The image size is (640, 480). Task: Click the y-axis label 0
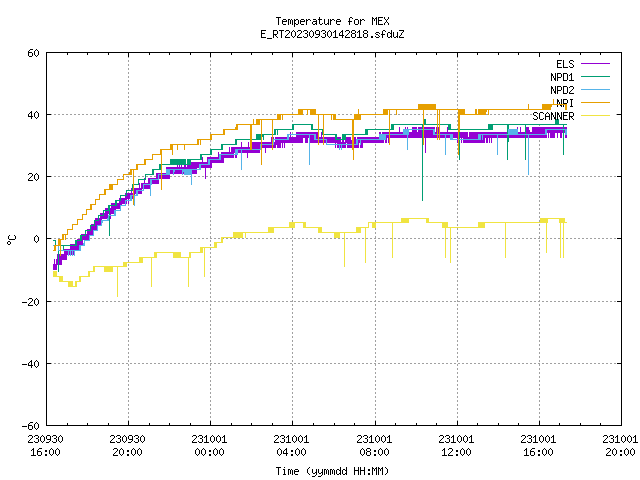[x=36, y=239]
